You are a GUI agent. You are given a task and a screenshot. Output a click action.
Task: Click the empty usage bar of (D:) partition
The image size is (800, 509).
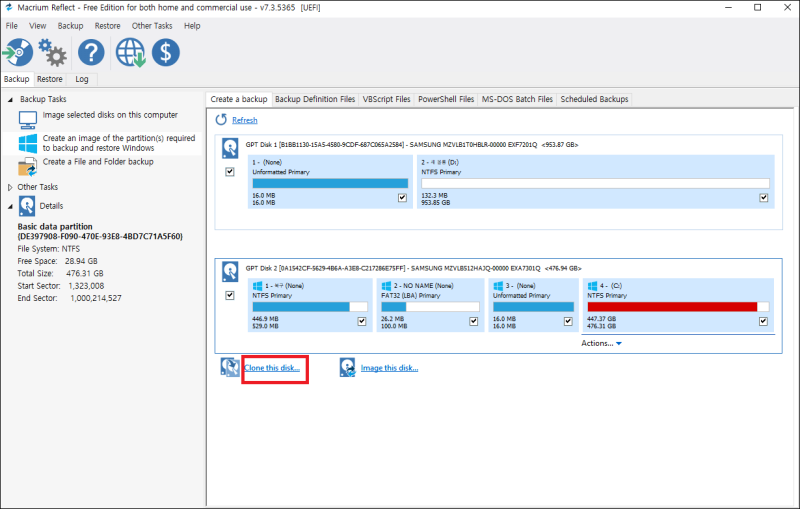(595, 183)
